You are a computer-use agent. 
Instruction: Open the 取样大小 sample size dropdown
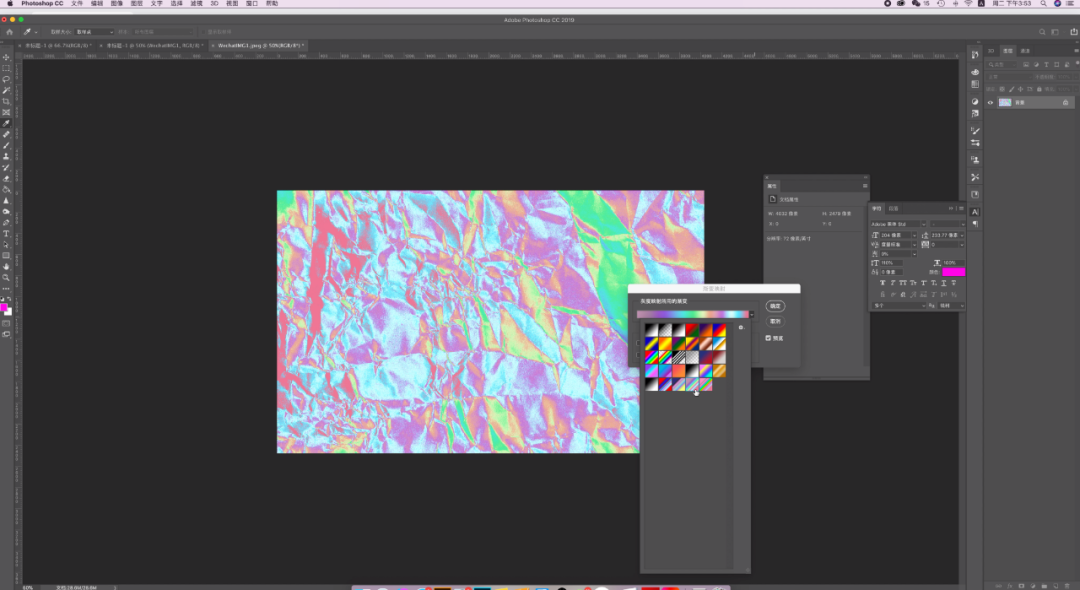click(x=96, y=32)
